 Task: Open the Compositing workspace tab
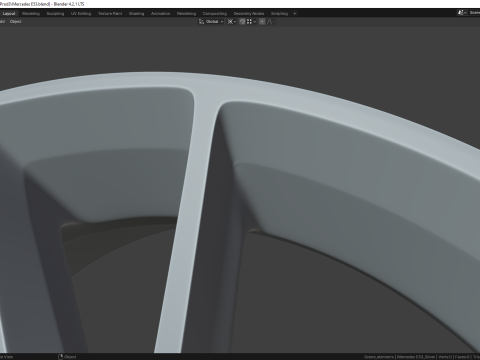coord(215,14)
